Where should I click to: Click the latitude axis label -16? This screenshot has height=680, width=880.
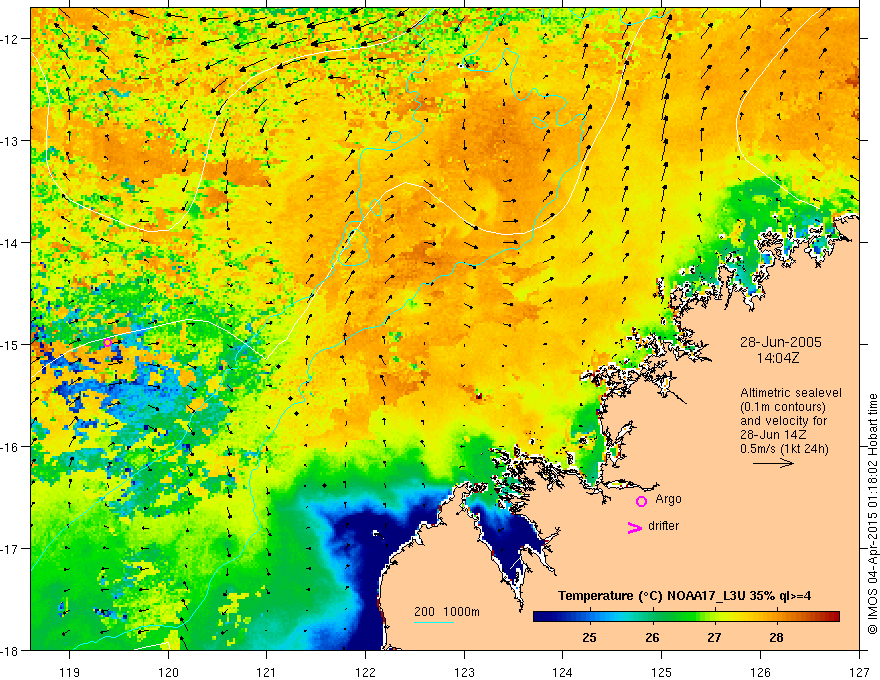point(11,447)
